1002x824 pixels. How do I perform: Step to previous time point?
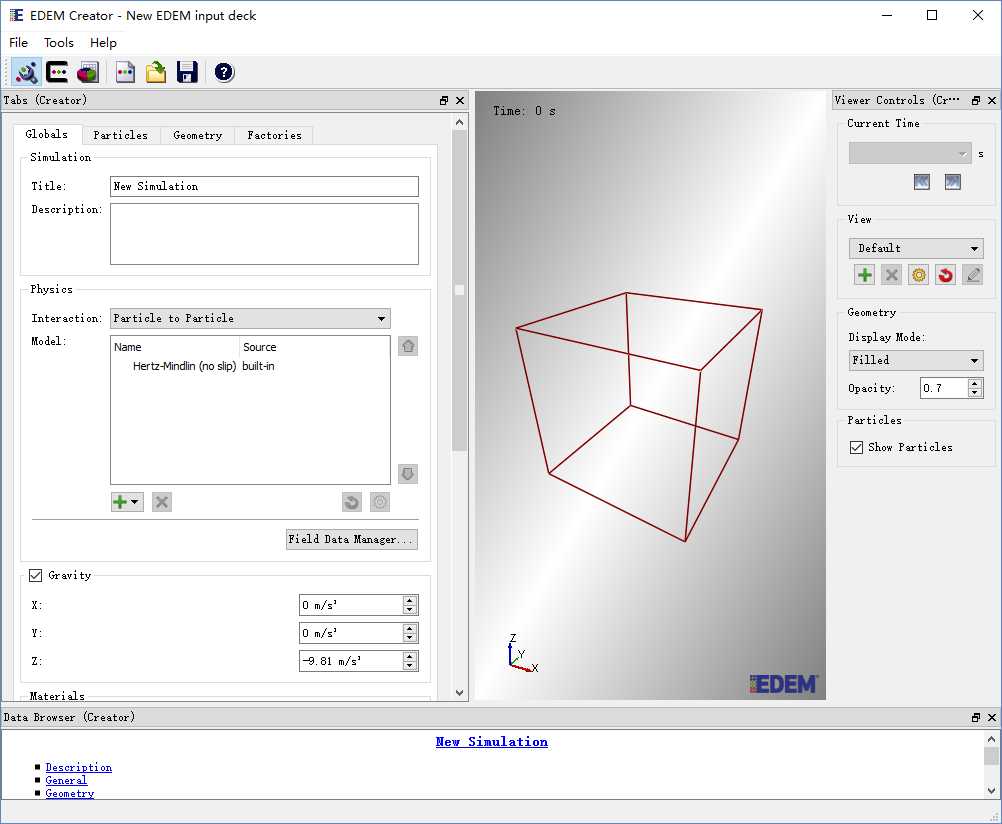921,182
